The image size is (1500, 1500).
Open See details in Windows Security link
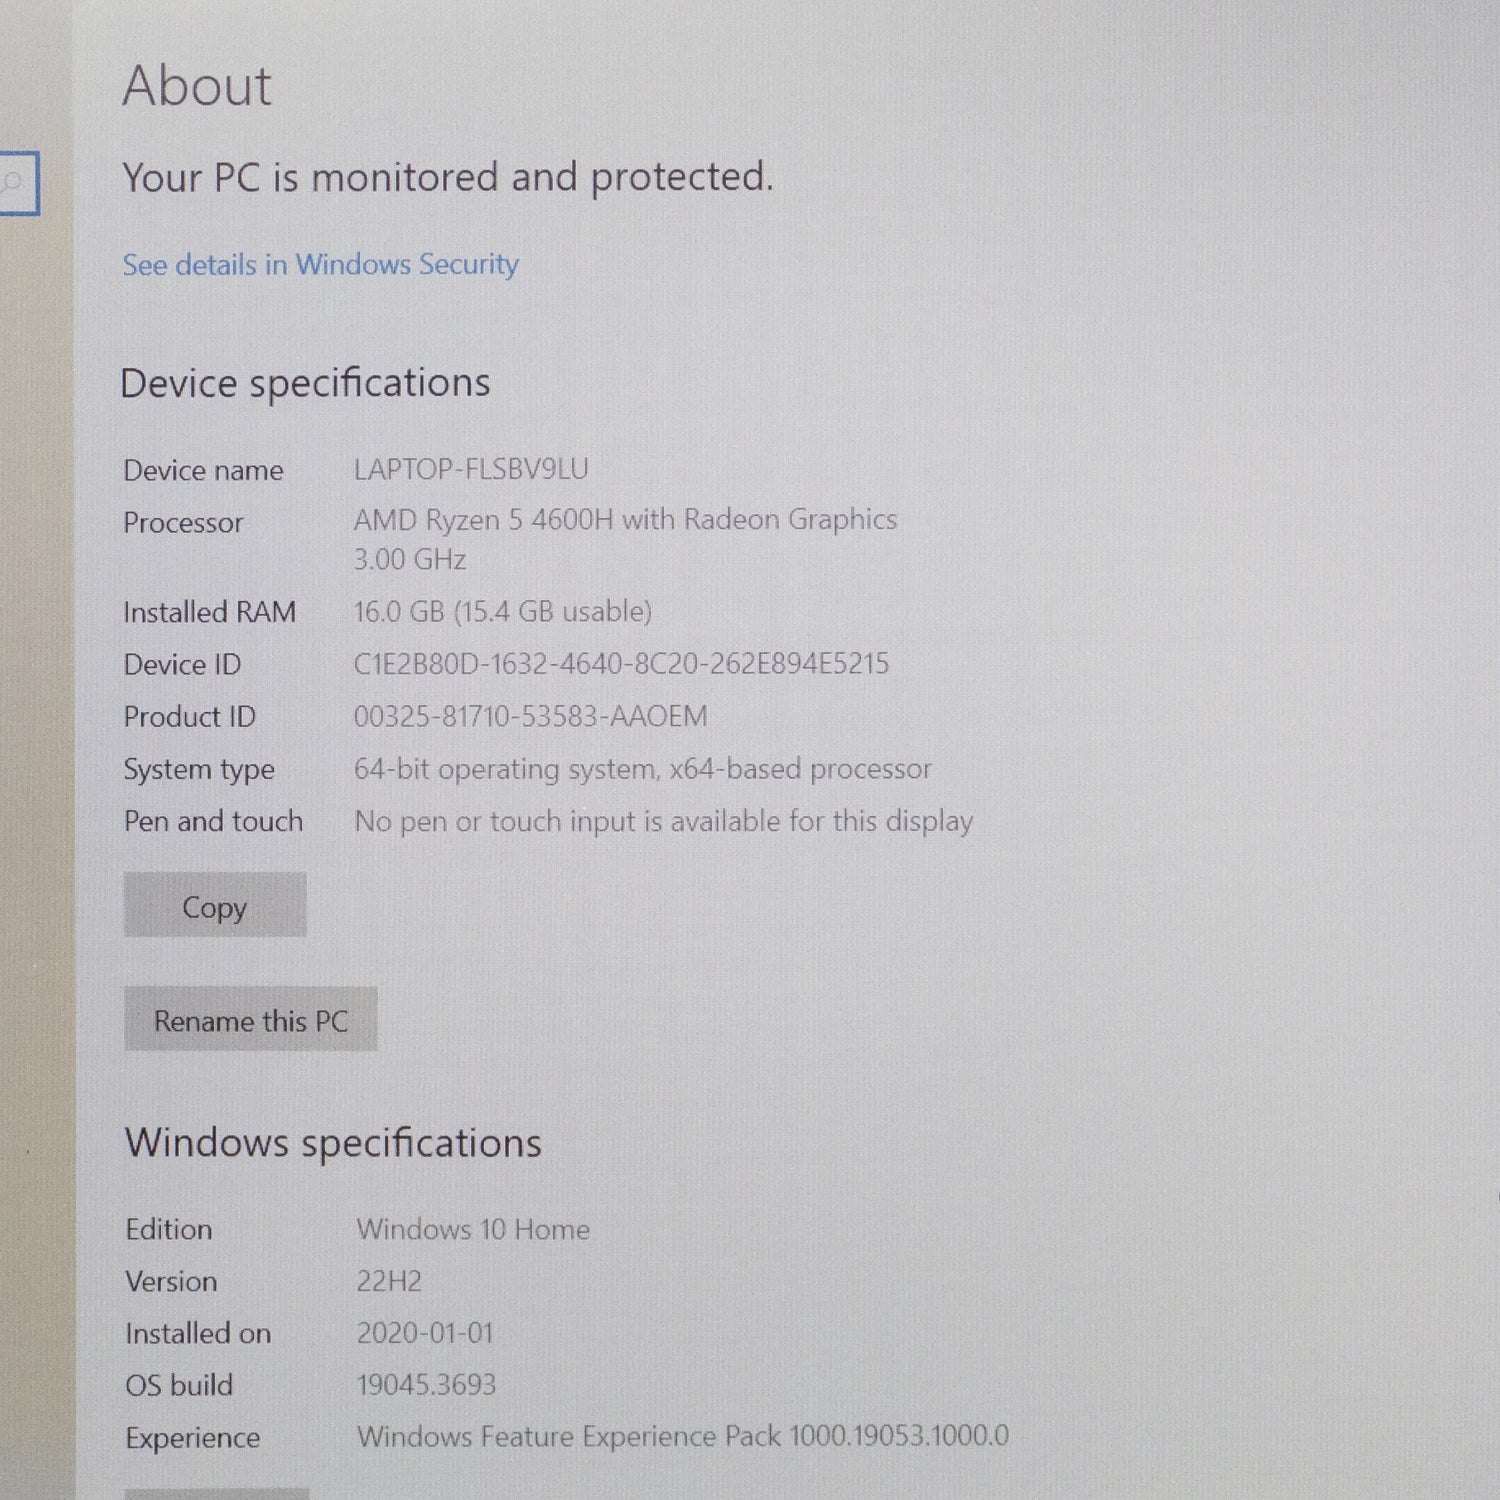pyautogui.click(x=320, y=265)
